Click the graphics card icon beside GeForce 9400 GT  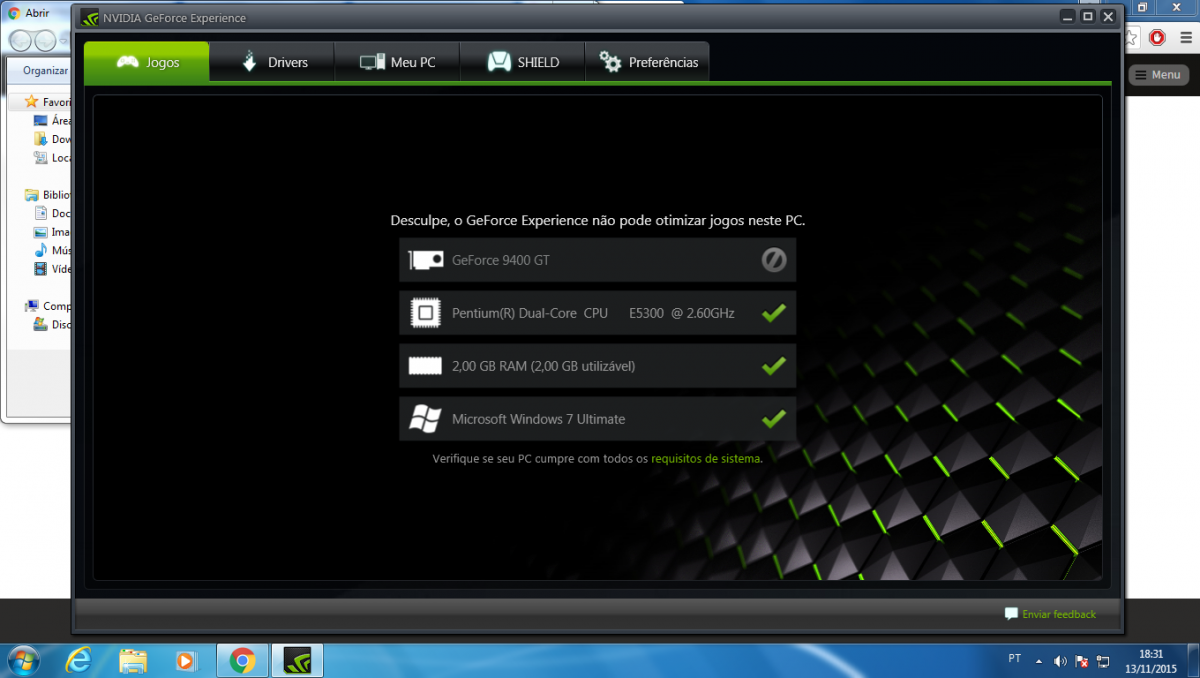point(426,260)
